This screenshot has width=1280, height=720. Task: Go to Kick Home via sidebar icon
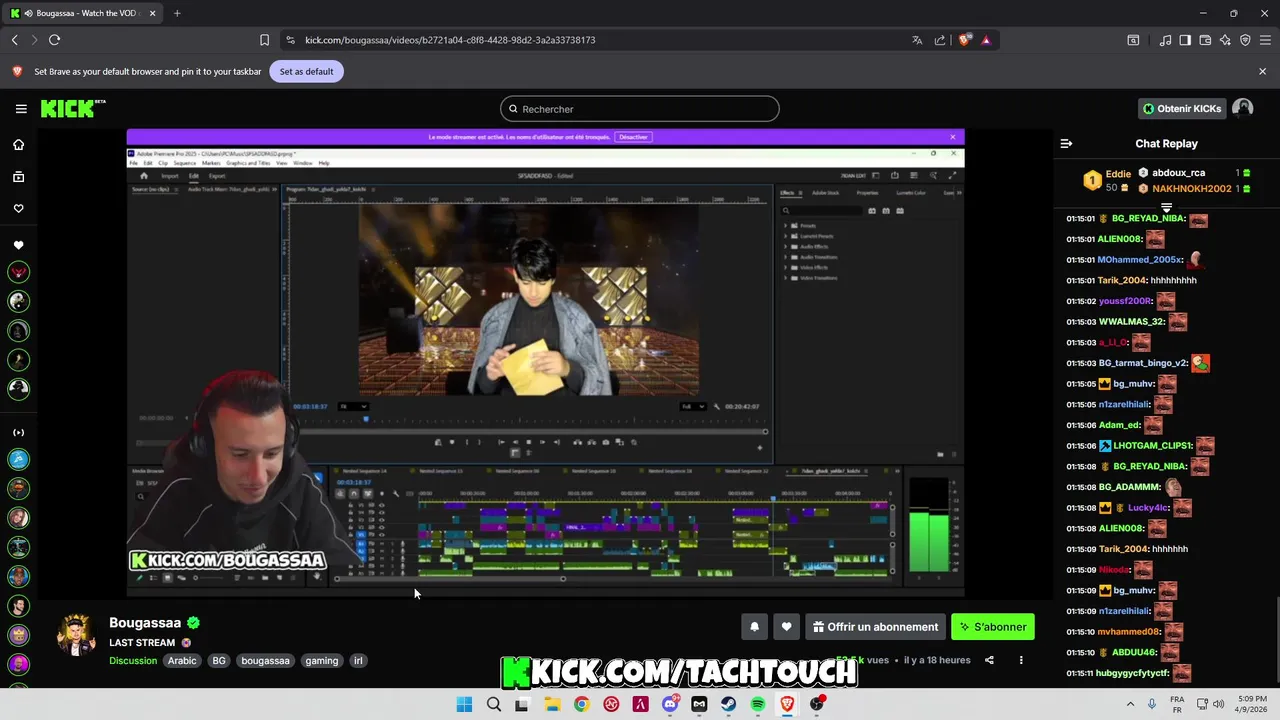coord(18,145)
